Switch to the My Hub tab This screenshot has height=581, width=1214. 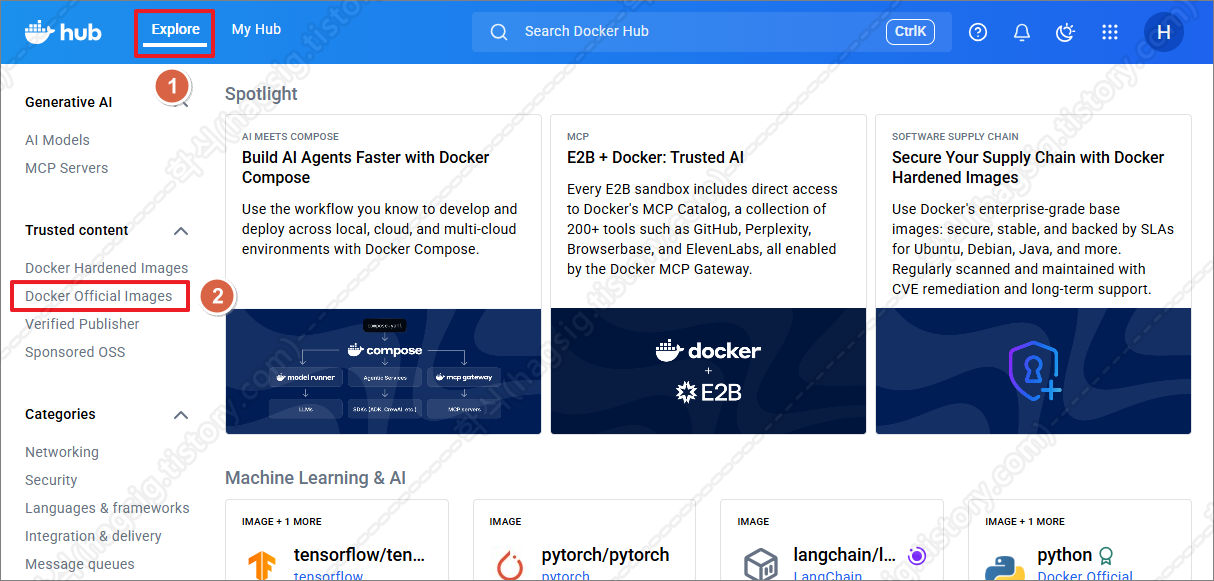[x=256, y=29]
